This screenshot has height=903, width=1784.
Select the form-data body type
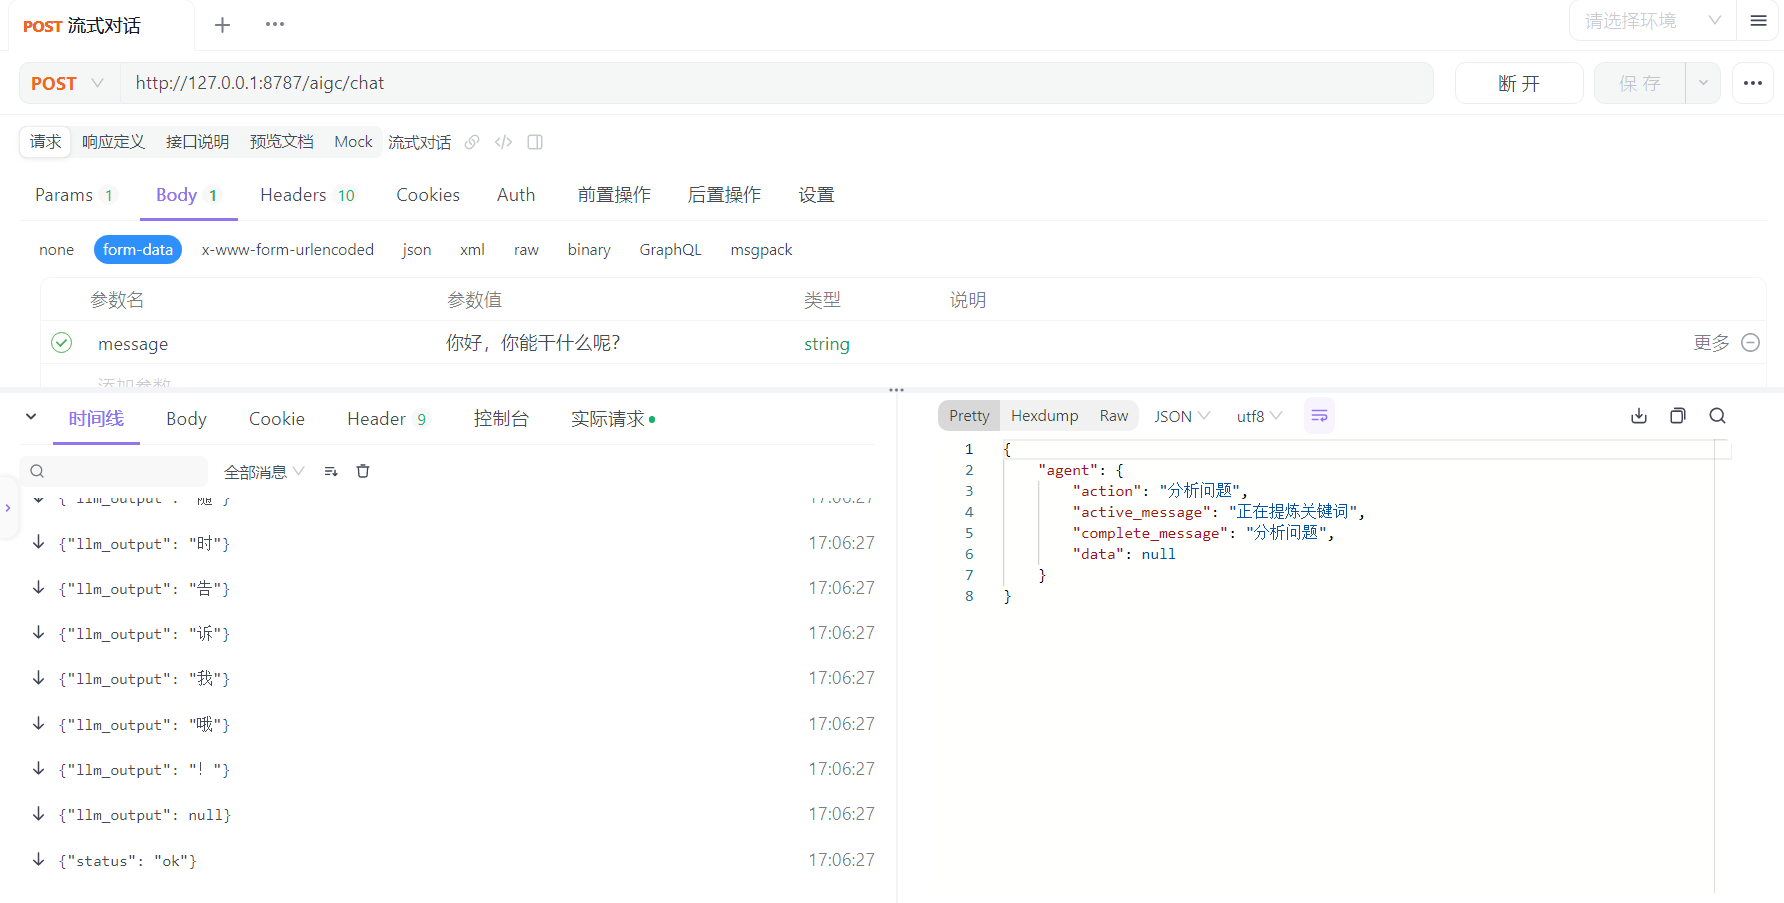point(138,250)
